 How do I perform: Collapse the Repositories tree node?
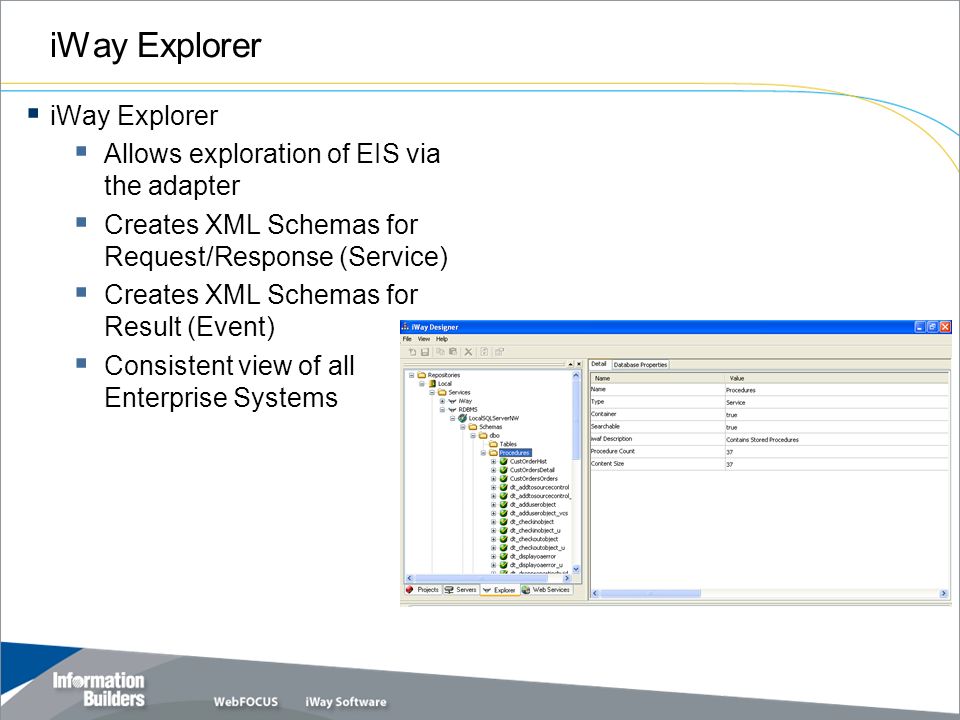point(411,375)
